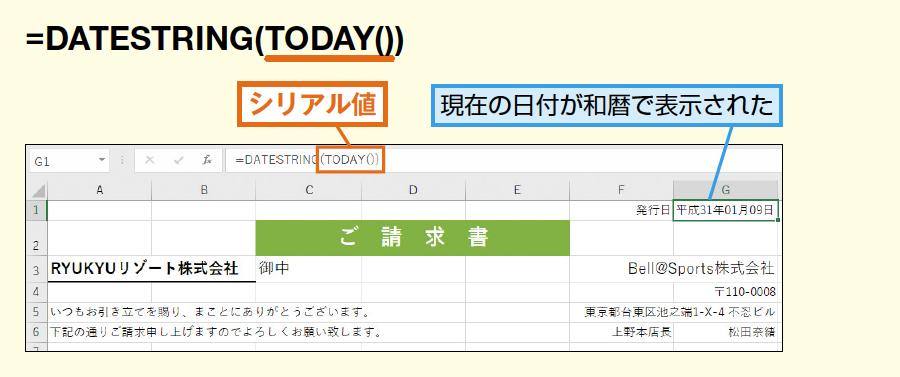Click the cell labeled 発行日
The image size is (900, 377).
pos(622,210)
